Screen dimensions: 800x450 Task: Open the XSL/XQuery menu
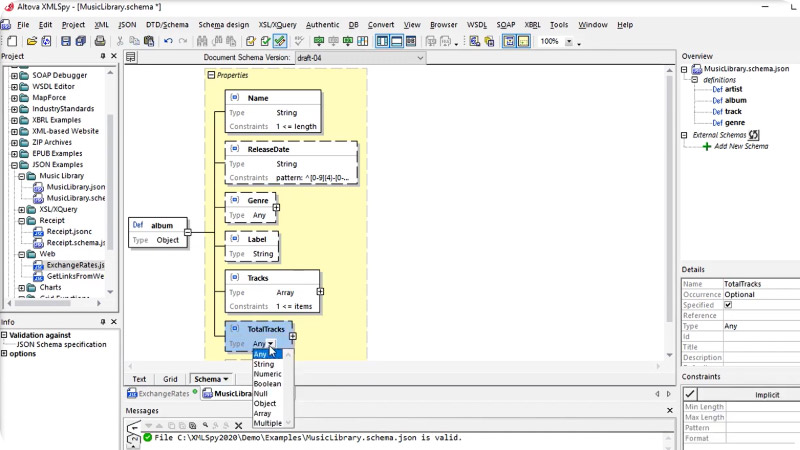pos(277,24)
